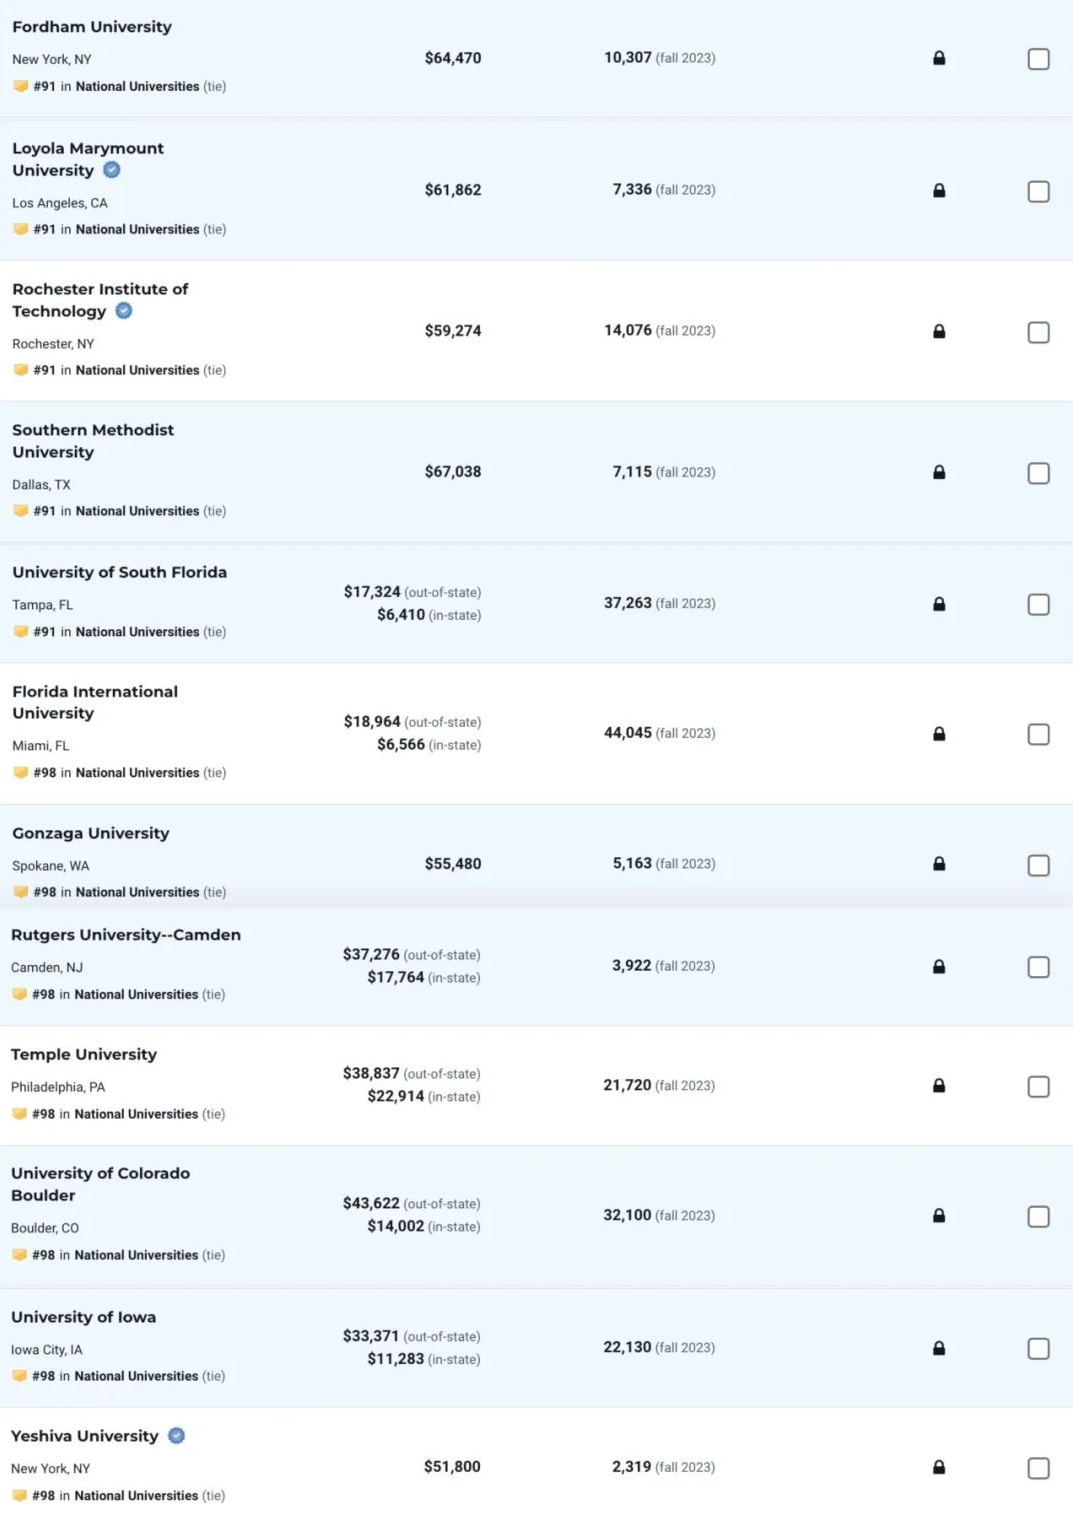The height and width of the screenshot is (1515, 1073).
Task: Open the Gonzaga University link
Action: pyautogui.click(x=91, y=833)
